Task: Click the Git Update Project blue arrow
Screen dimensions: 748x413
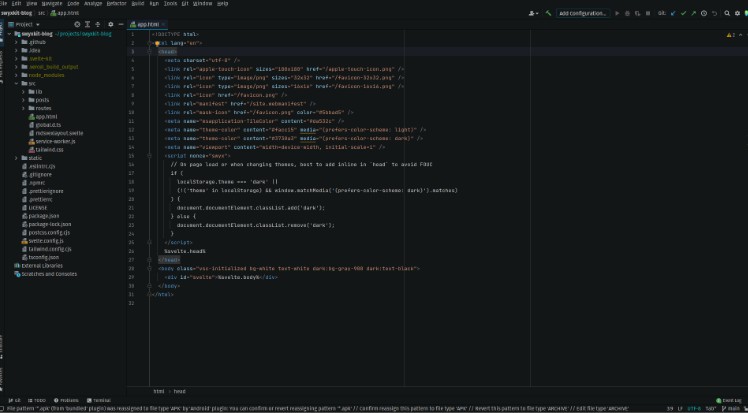Action: (673, 13)
